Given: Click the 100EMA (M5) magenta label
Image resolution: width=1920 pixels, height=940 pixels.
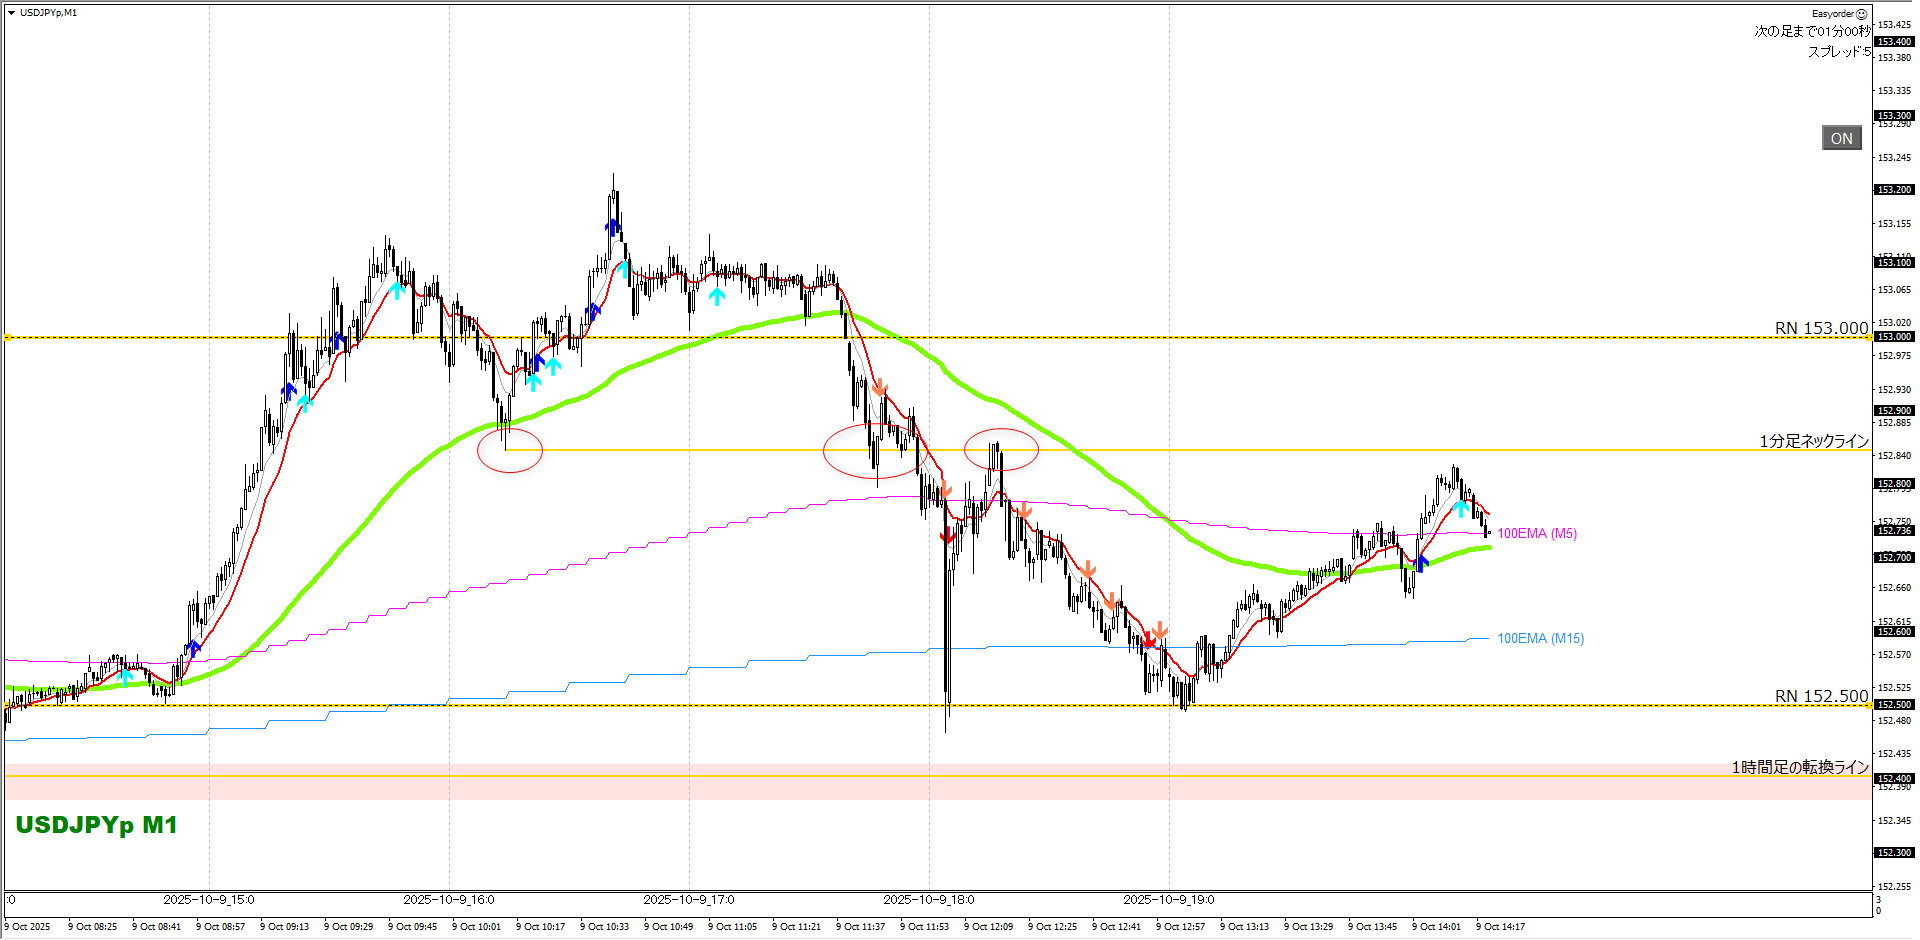Looking at the screenshot, I should coord(1536,534).
